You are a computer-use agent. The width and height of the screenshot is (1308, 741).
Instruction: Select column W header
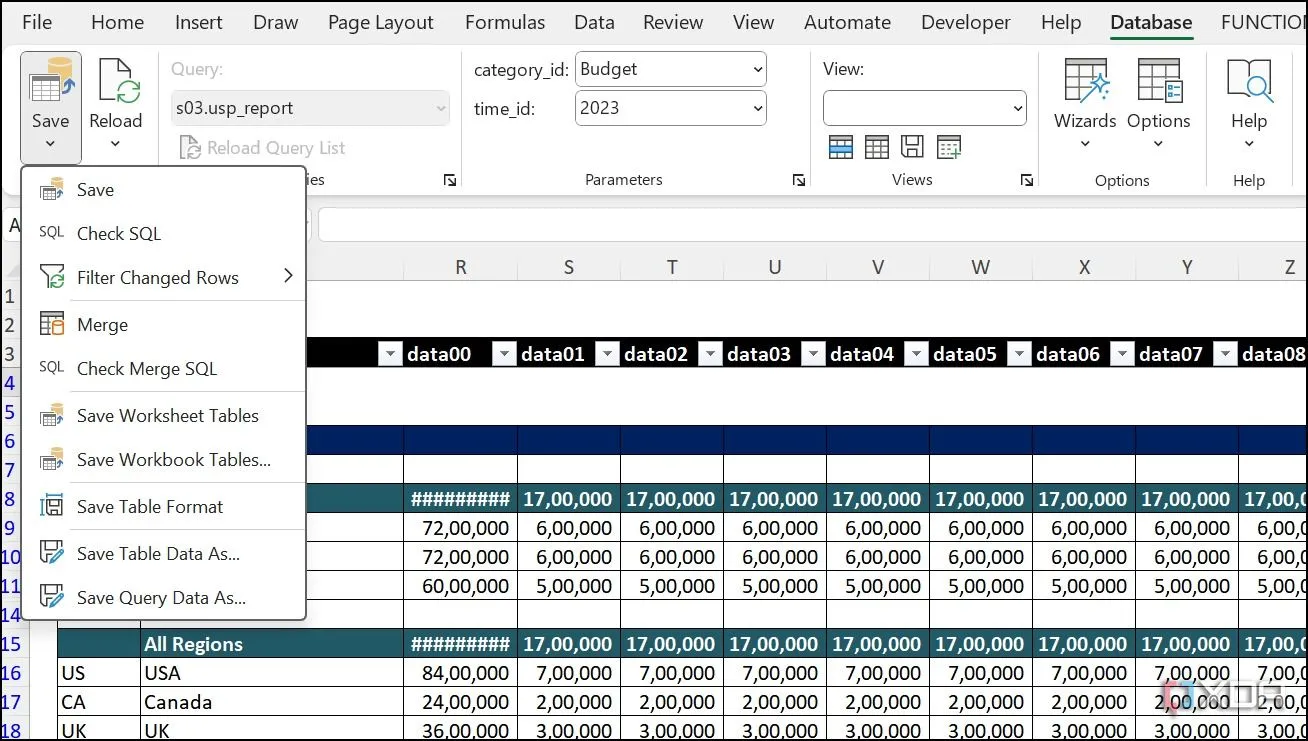(980, 267)
